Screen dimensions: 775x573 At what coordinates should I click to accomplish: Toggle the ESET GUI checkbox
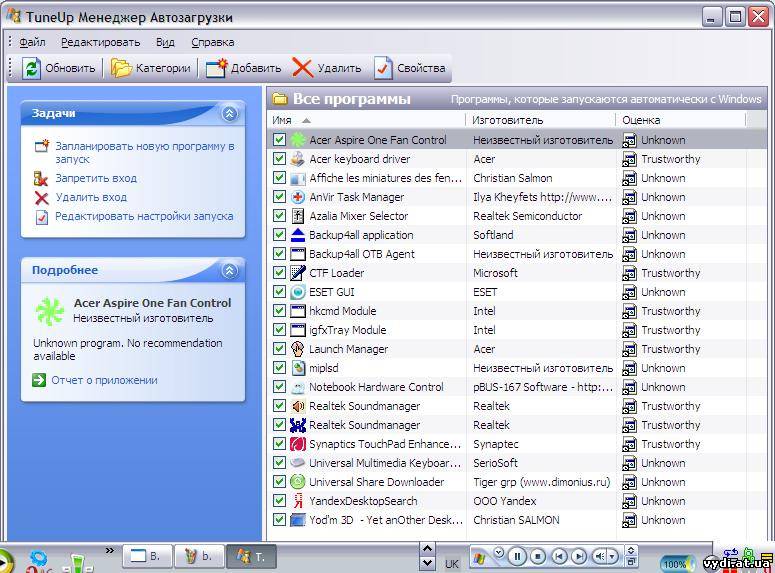point(279,292)
